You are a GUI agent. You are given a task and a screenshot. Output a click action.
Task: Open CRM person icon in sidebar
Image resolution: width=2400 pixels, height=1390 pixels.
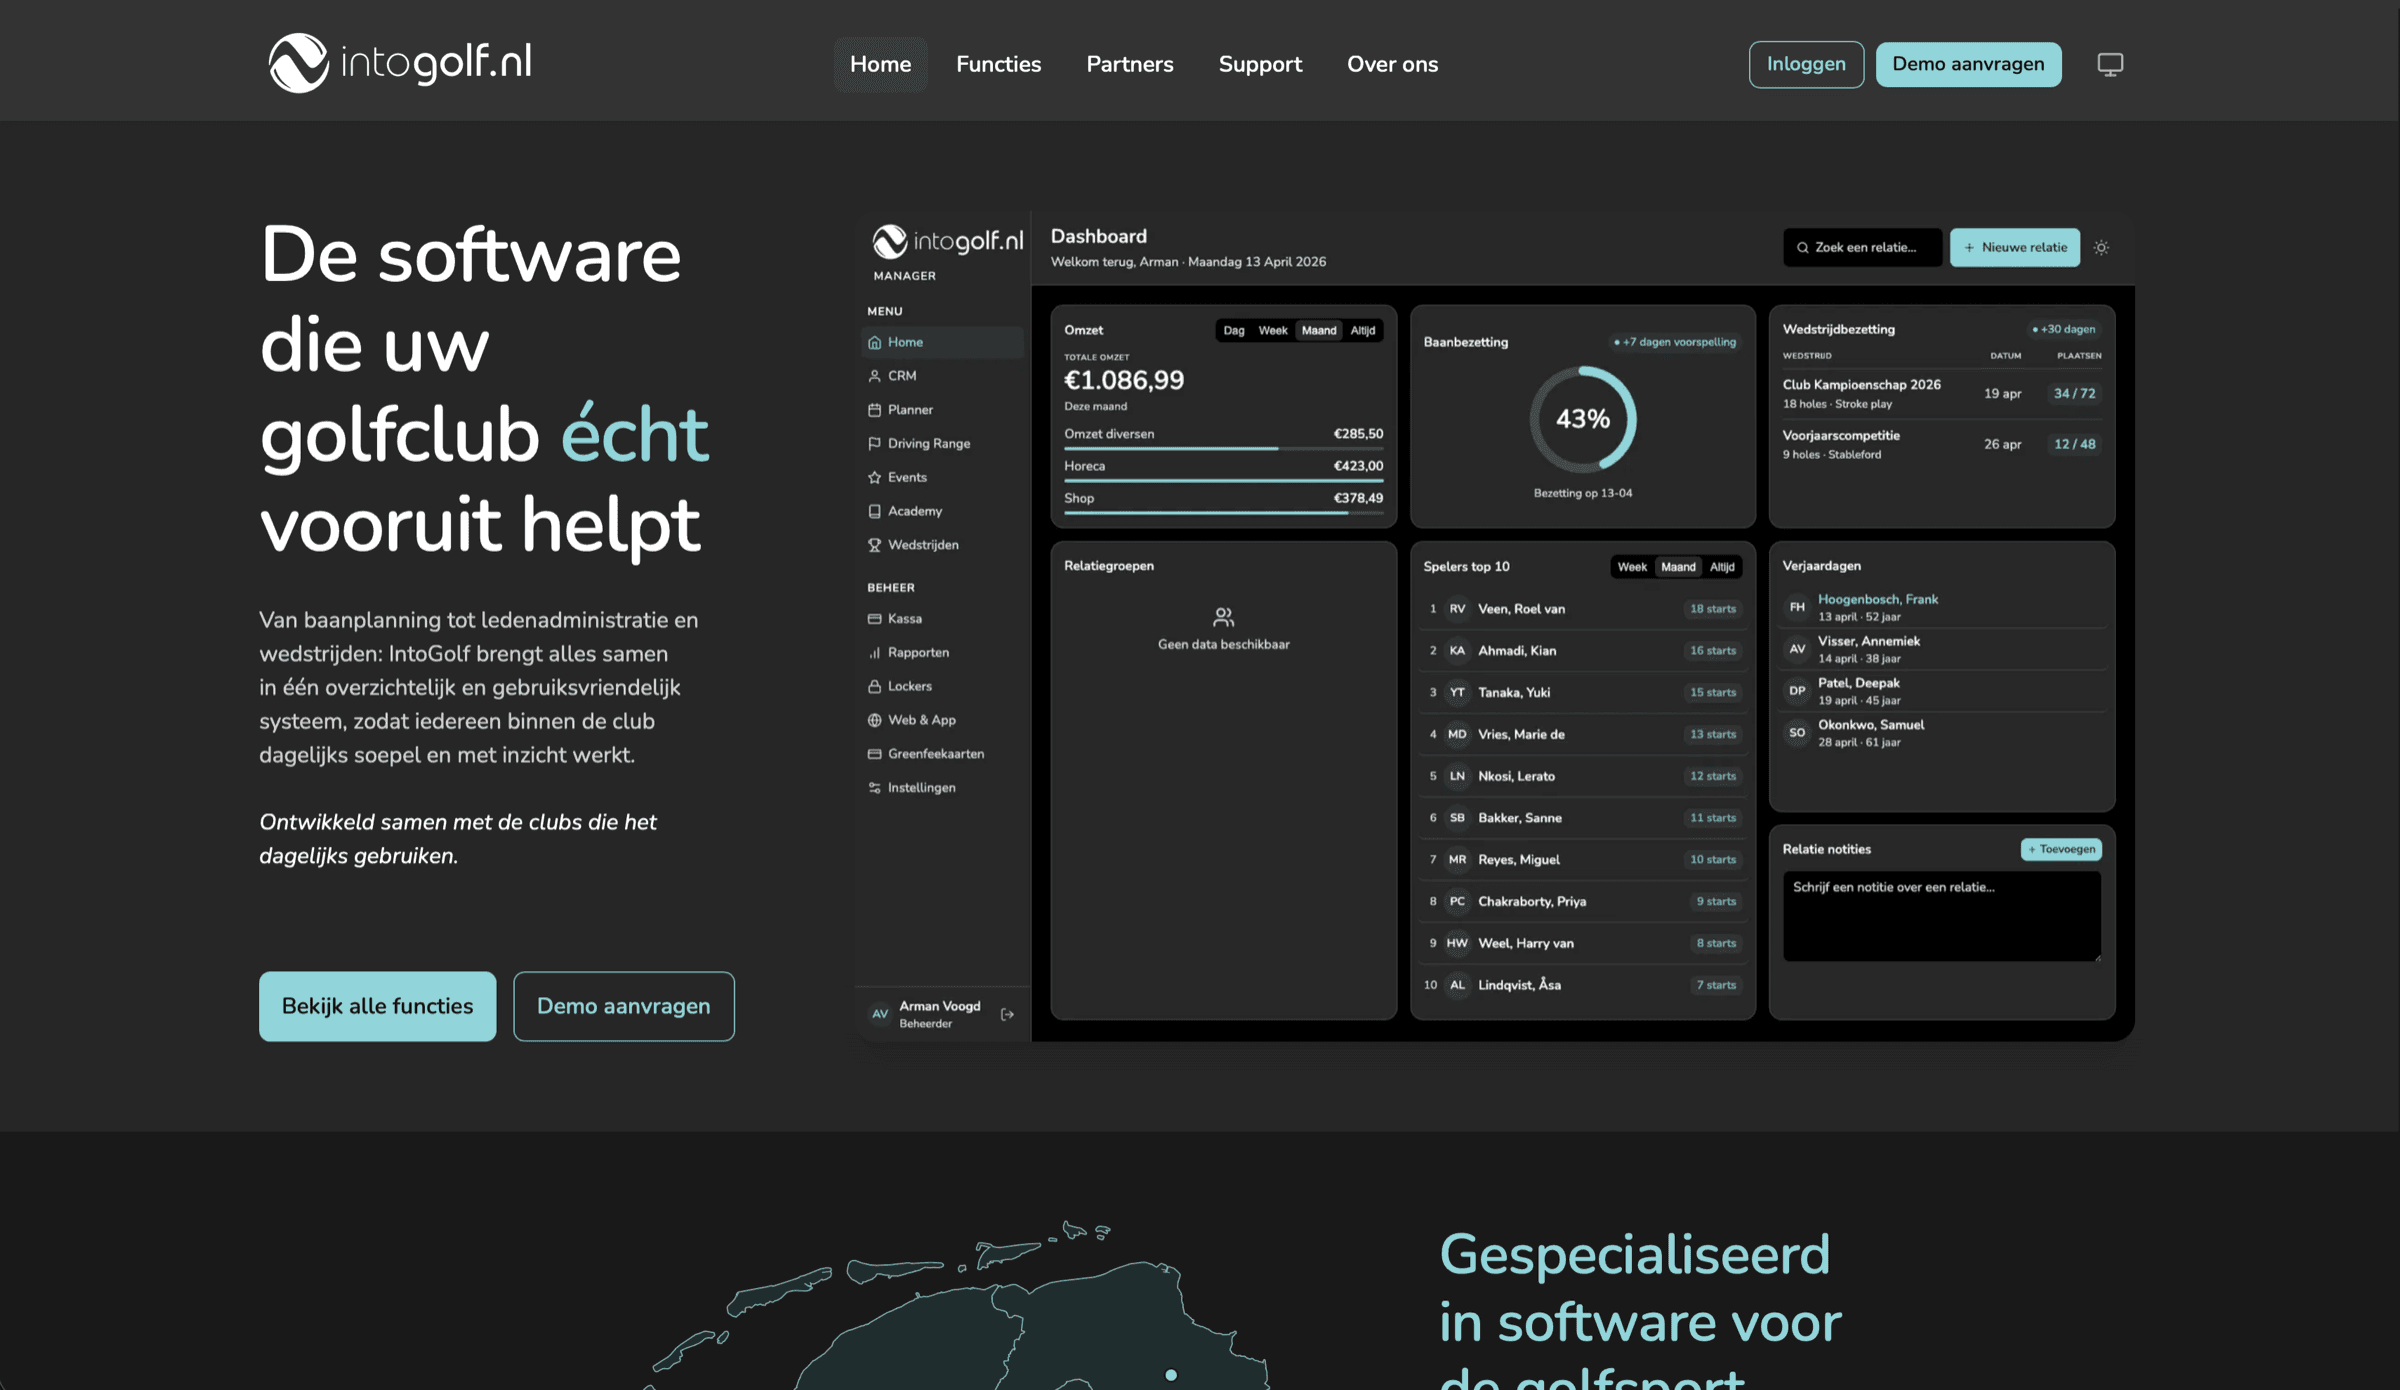[x=874, y=376]
